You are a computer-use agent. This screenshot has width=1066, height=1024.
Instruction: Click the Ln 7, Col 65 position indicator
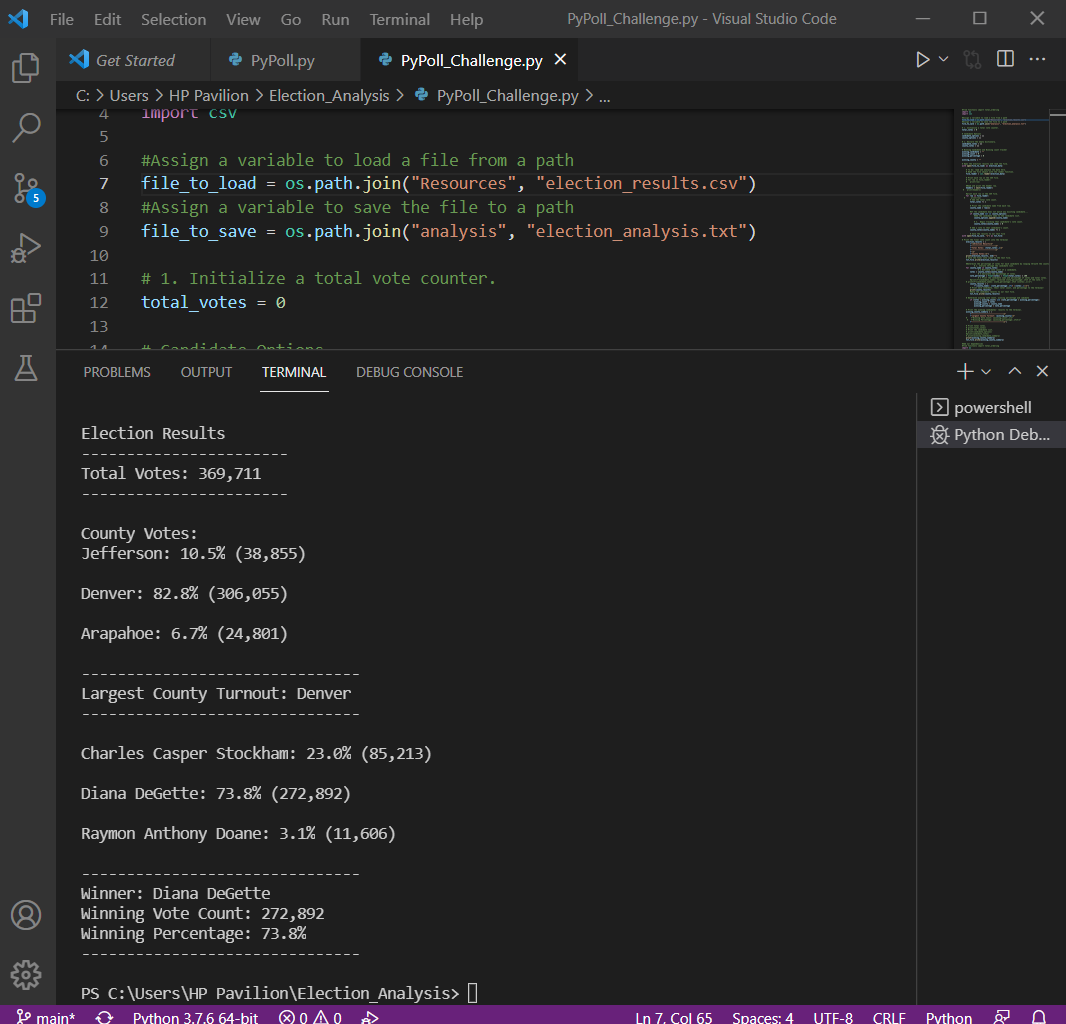click(673, 1017)
